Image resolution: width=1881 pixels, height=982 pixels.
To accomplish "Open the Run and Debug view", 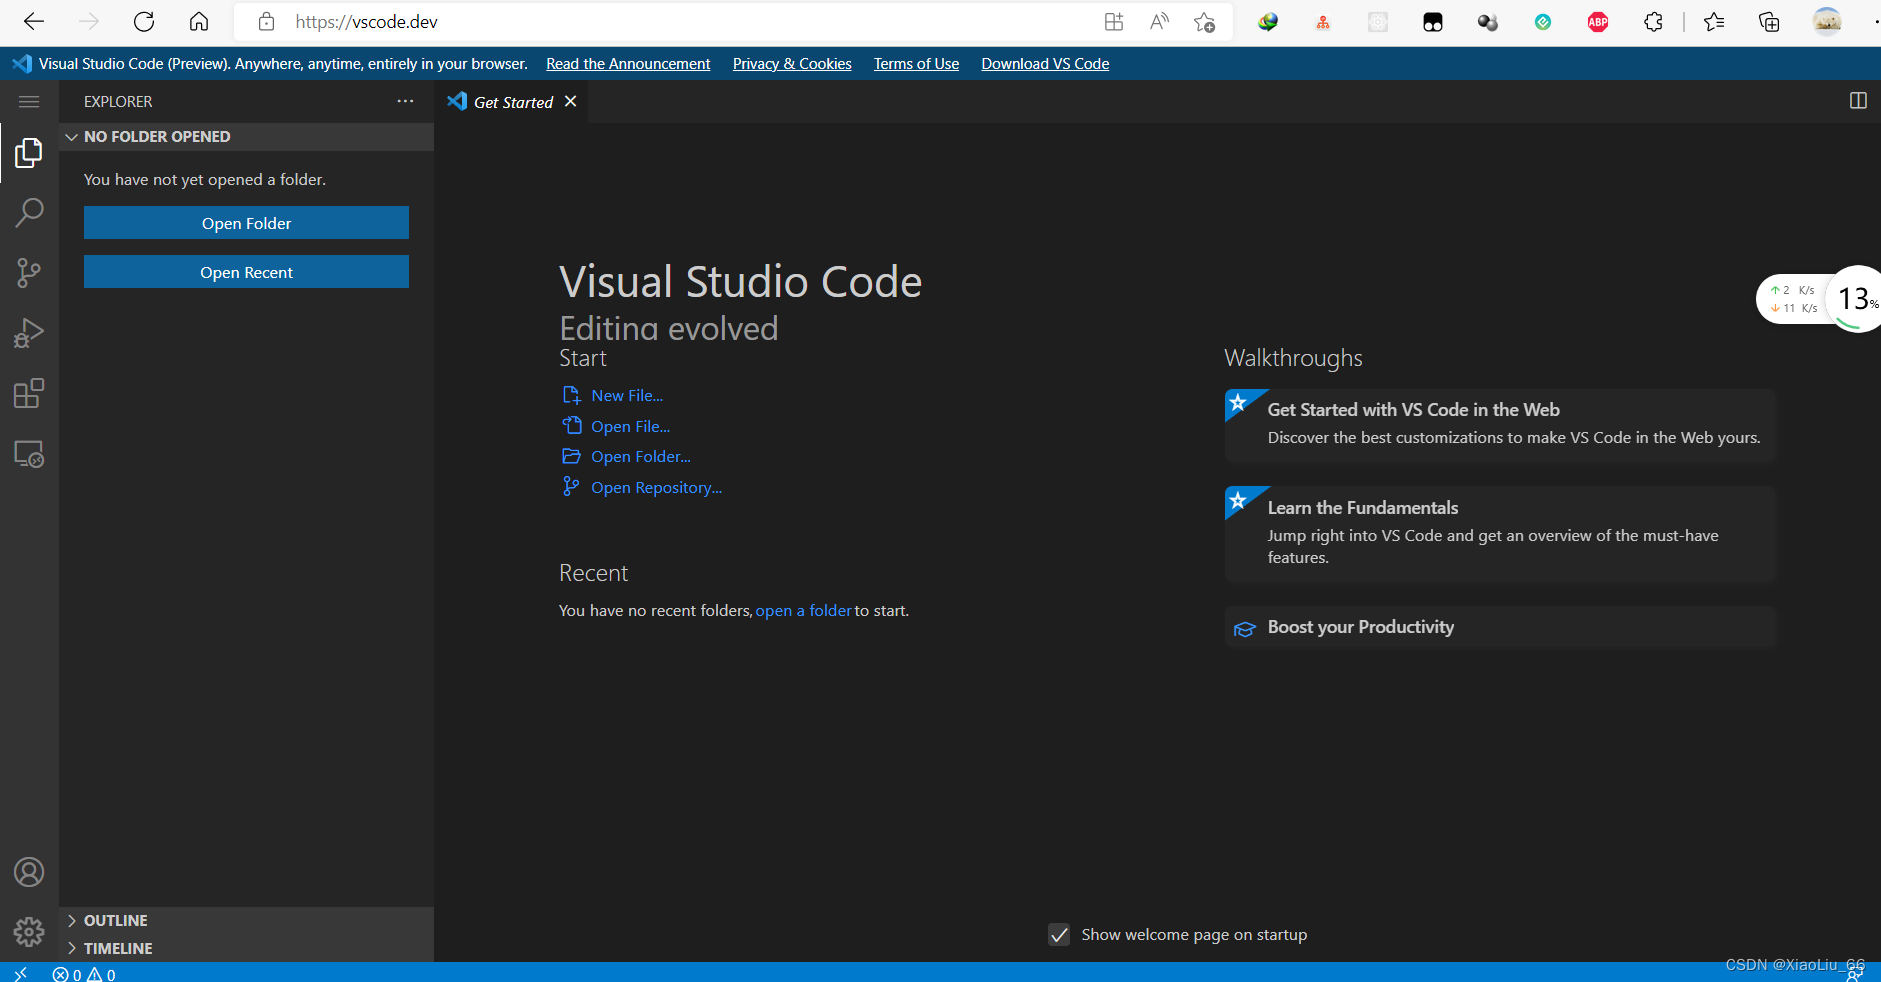I will (x=29, y=332).
